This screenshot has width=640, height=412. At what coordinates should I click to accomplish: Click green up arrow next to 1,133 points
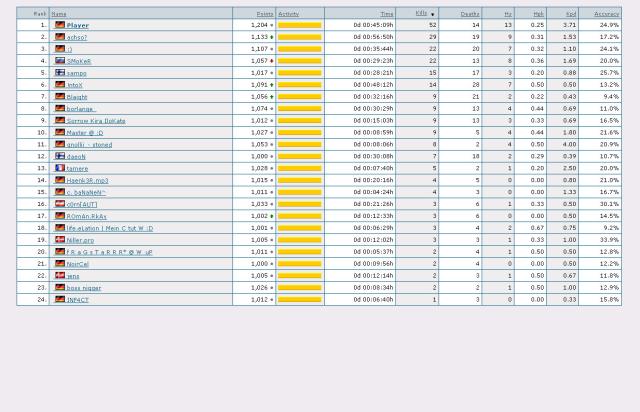tap(272, 37)
